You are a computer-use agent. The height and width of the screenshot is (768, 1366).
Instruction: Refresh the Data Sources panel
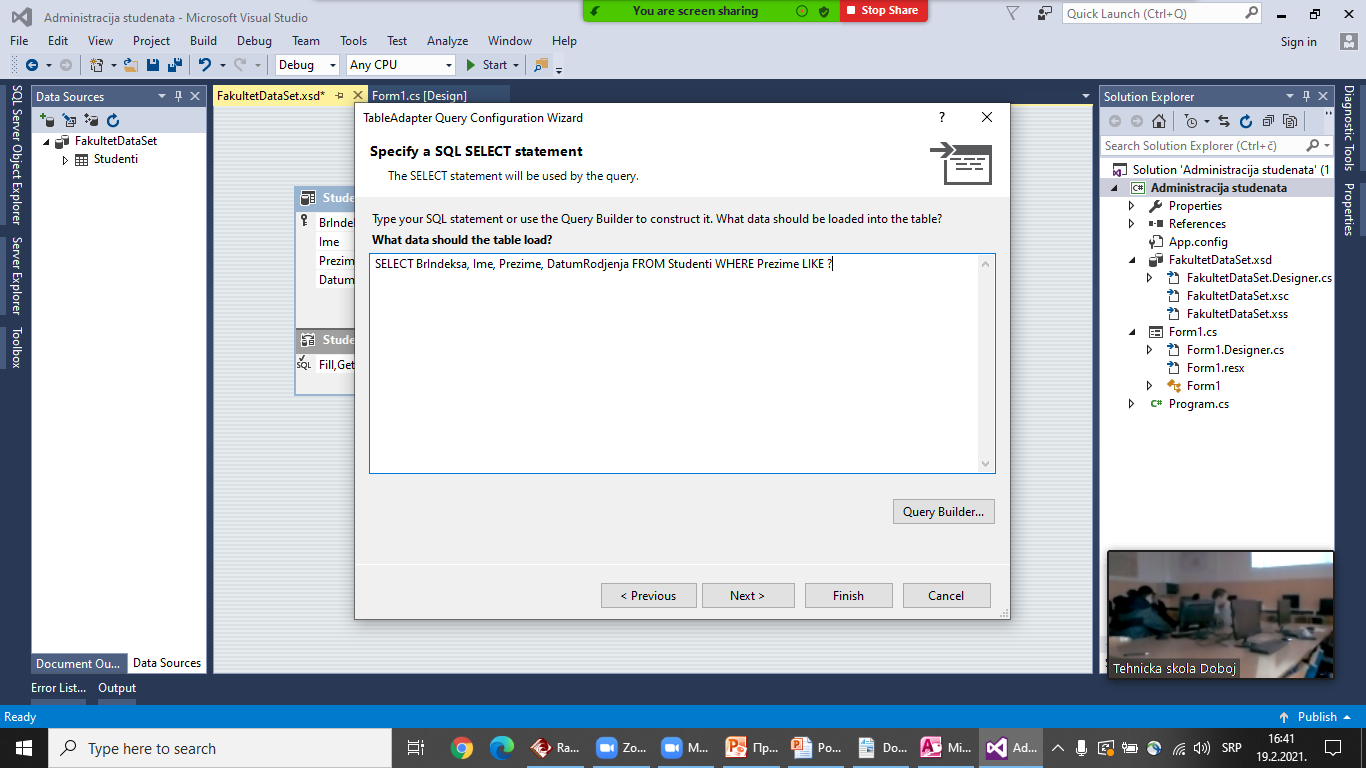point(113,120)
